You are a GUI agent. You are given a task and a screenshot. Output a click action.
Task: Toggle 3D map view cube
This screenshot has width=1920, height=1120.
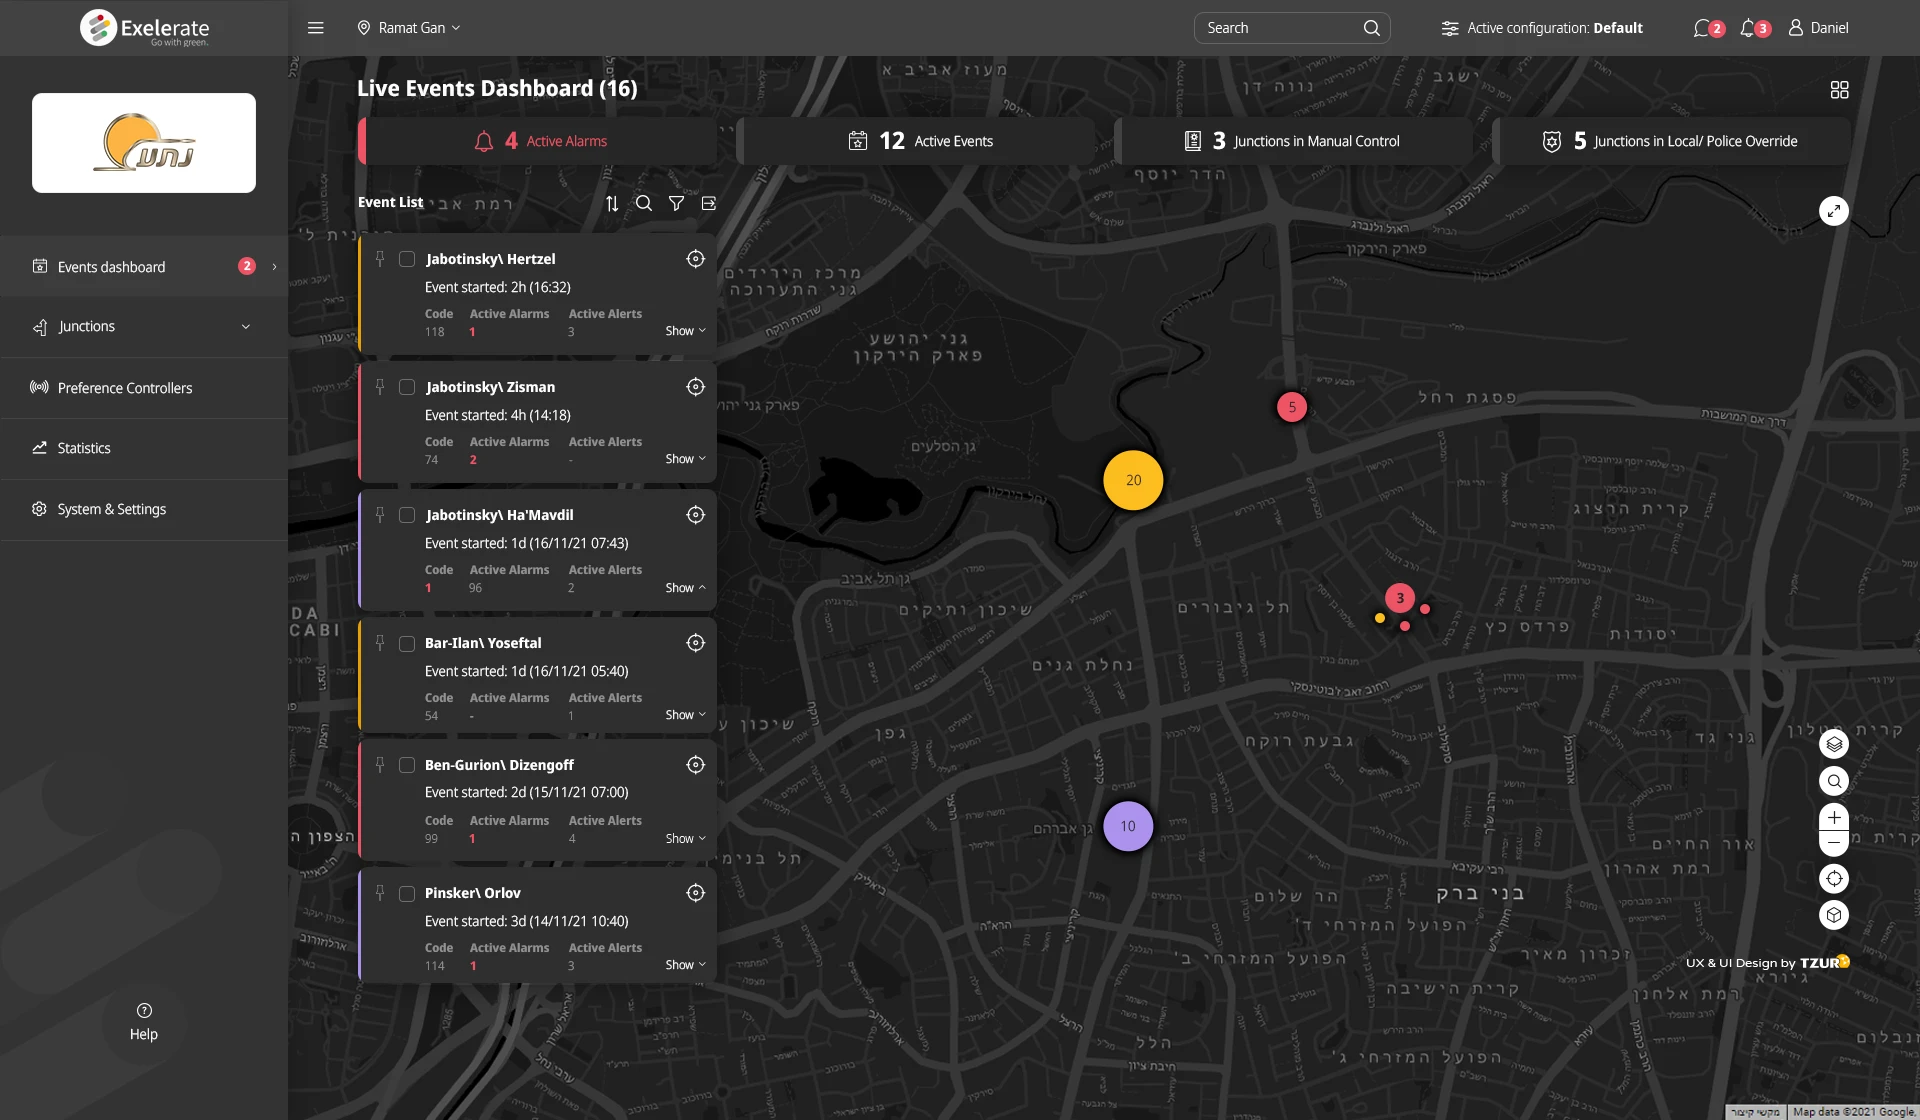[x=1834, y=915]
